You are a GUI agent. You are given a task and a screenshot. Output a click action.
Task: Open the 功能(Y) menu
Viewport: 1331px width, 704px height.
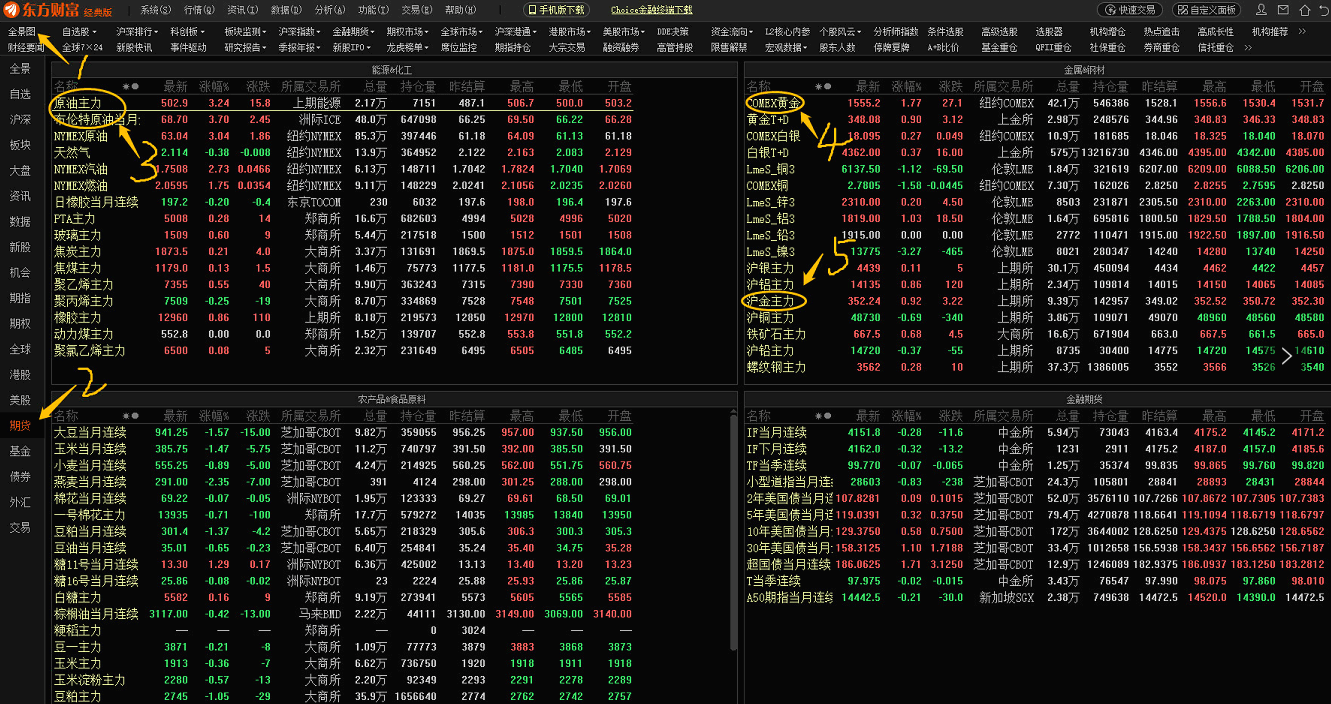coord(373,10)
